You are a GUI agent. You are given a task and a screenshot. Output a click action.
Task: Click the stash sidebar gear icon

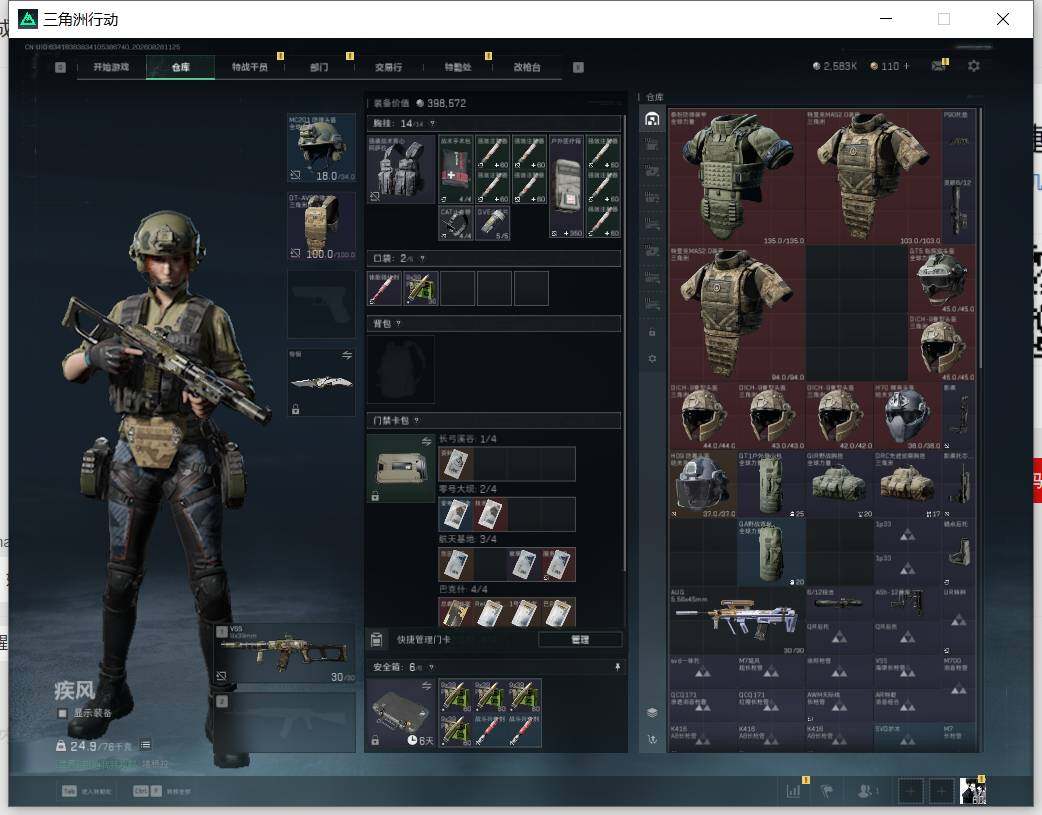pos(652,358)
